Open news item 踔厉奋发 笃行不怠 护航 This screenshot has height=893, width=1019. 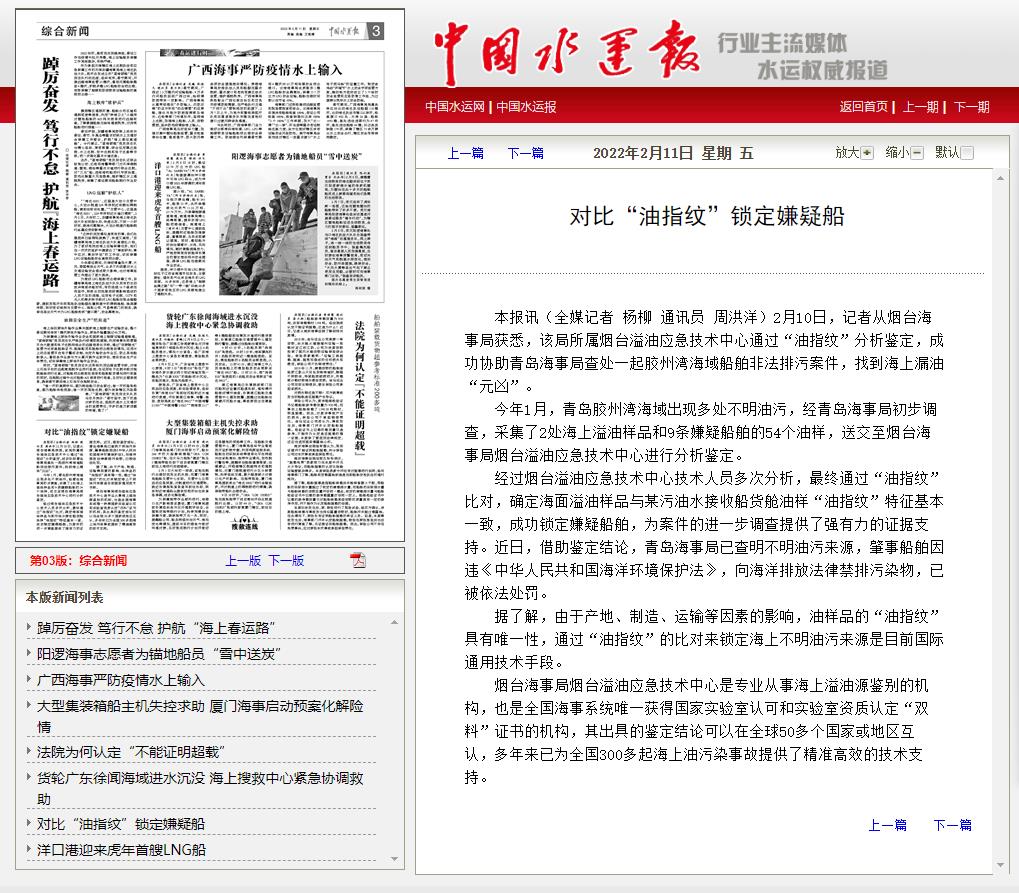(156, 628)
